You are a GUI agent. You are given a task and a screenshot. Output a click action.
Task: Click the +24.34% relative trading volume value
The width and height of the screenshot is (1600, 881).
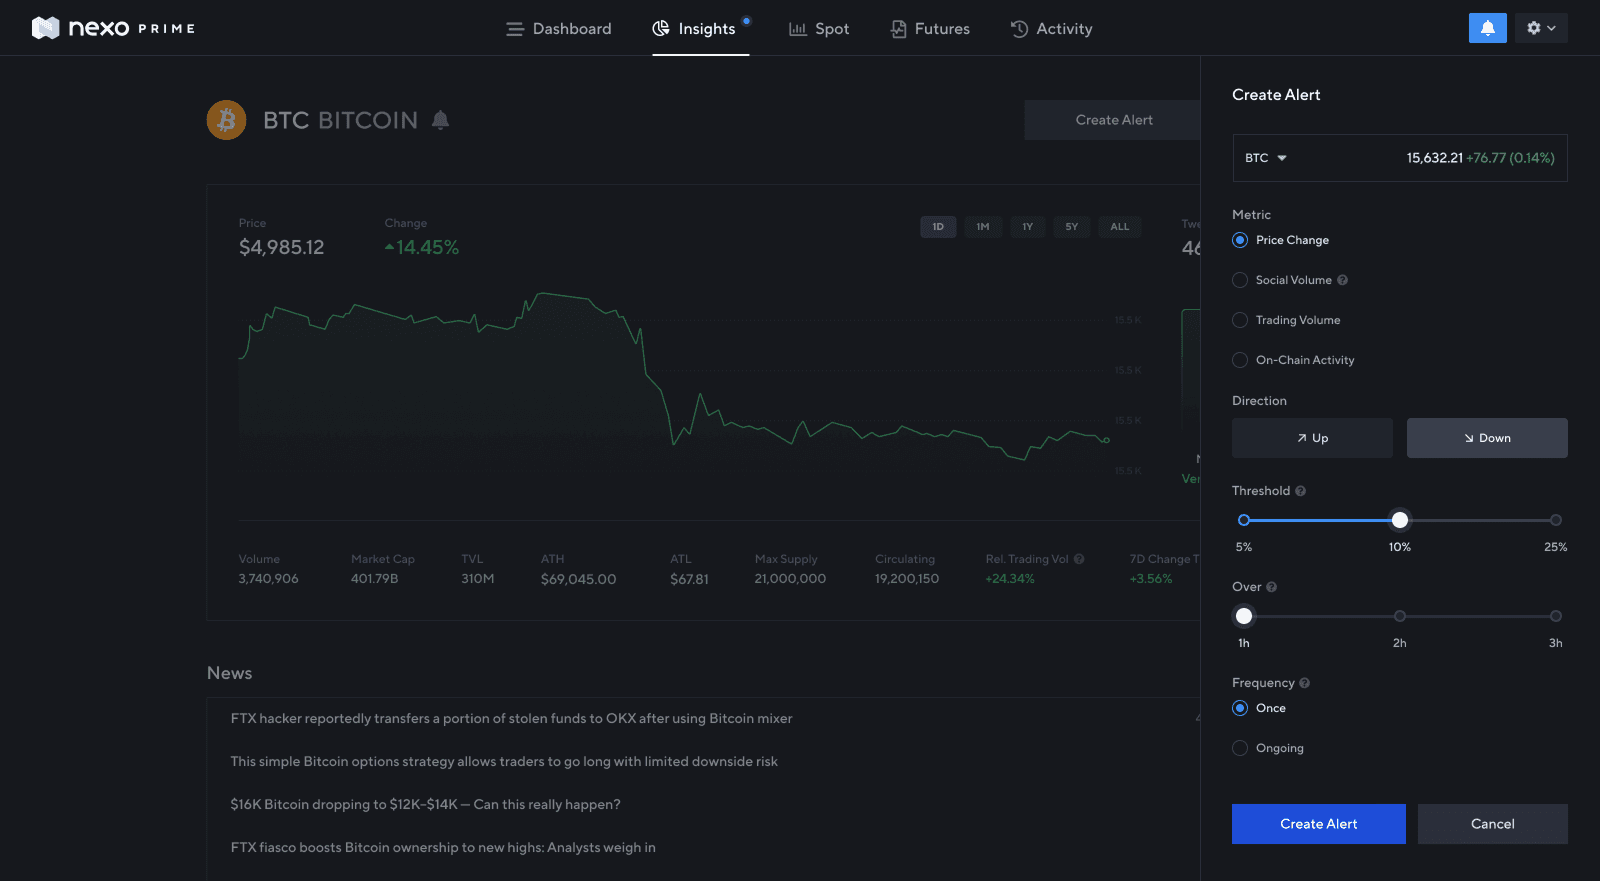(1010, 579)
